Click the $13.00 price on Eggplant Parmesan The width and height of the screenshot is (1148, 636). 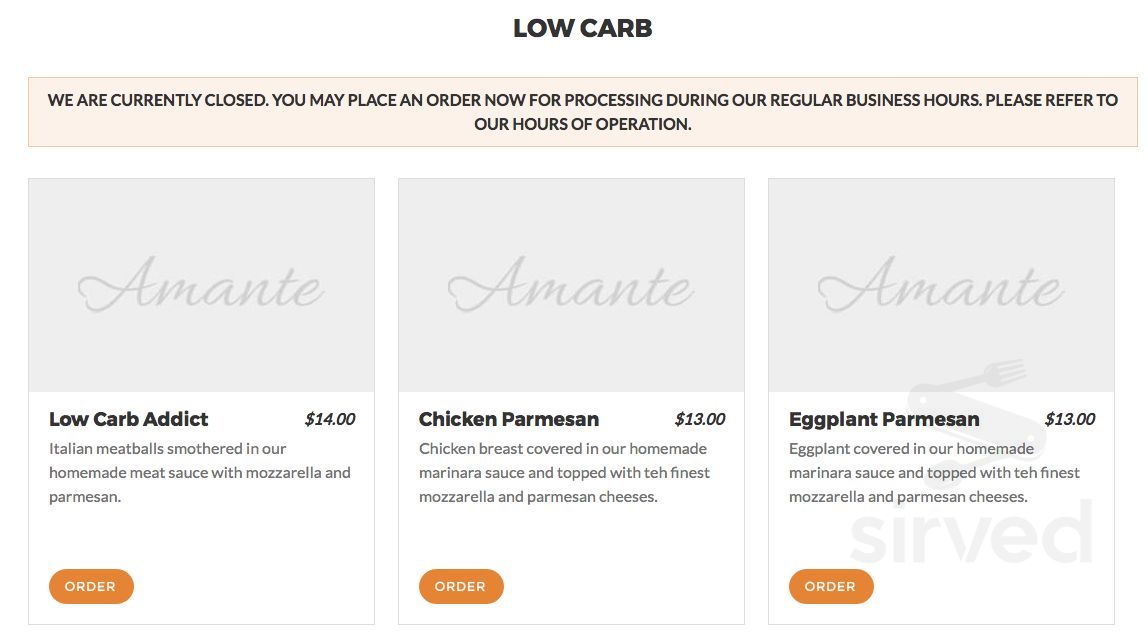(x=1069, y=419)
